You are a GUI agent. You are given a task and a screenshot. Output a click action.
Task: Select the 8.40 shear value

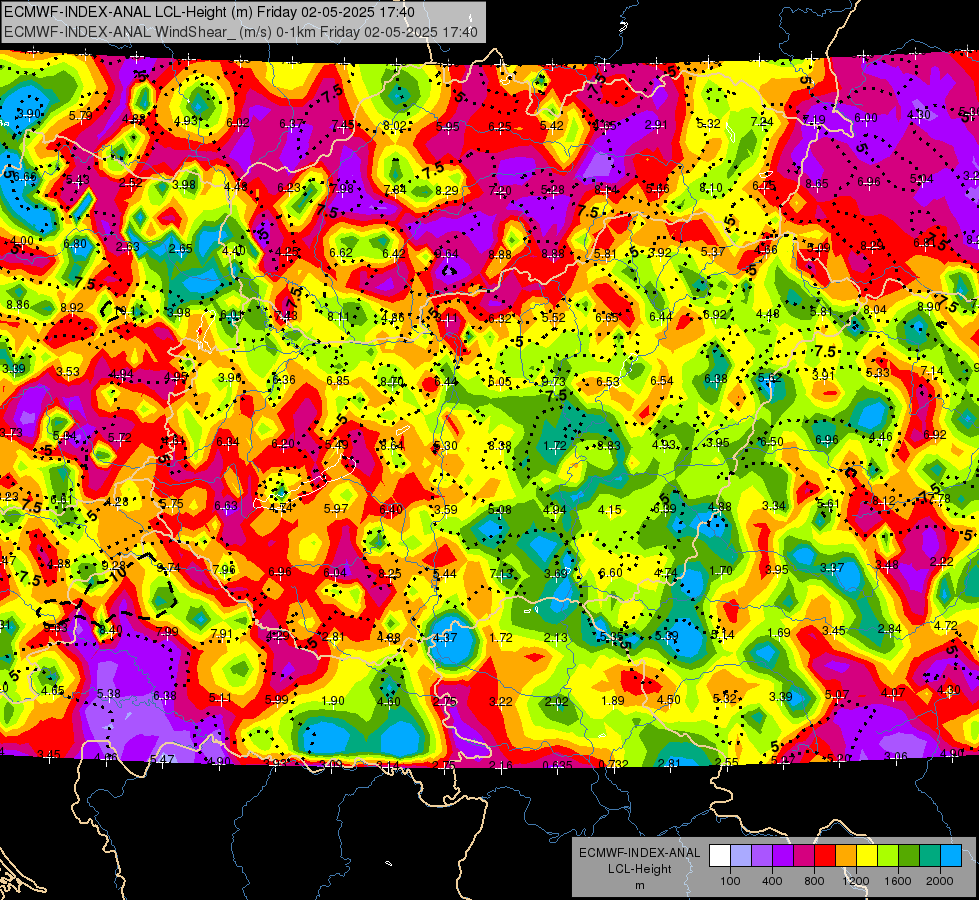coord(111,630)
